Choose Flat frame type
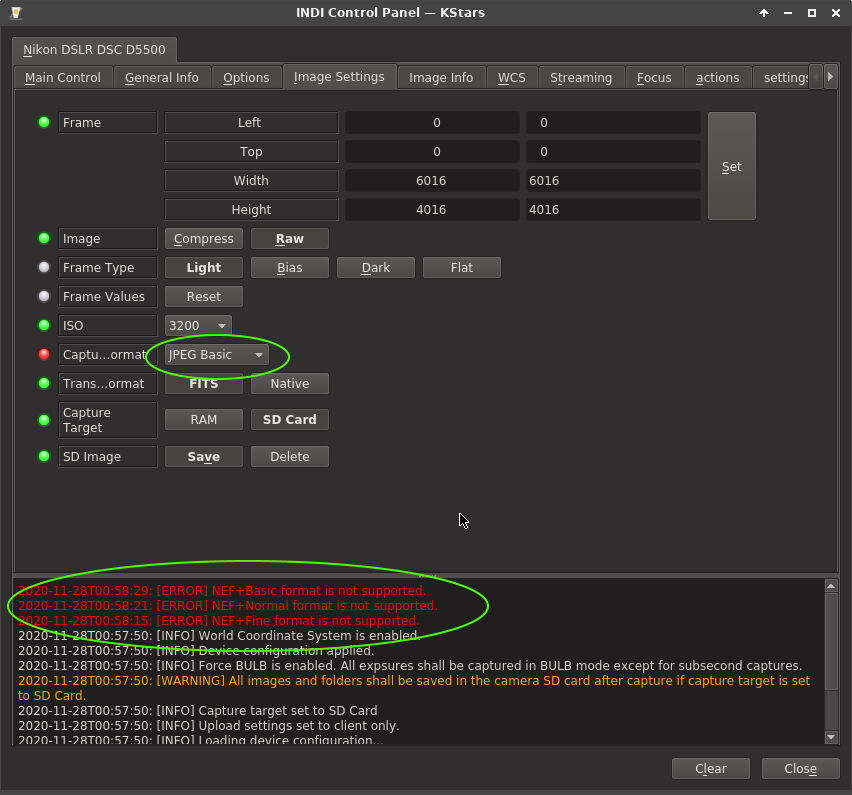 point(461,267)
